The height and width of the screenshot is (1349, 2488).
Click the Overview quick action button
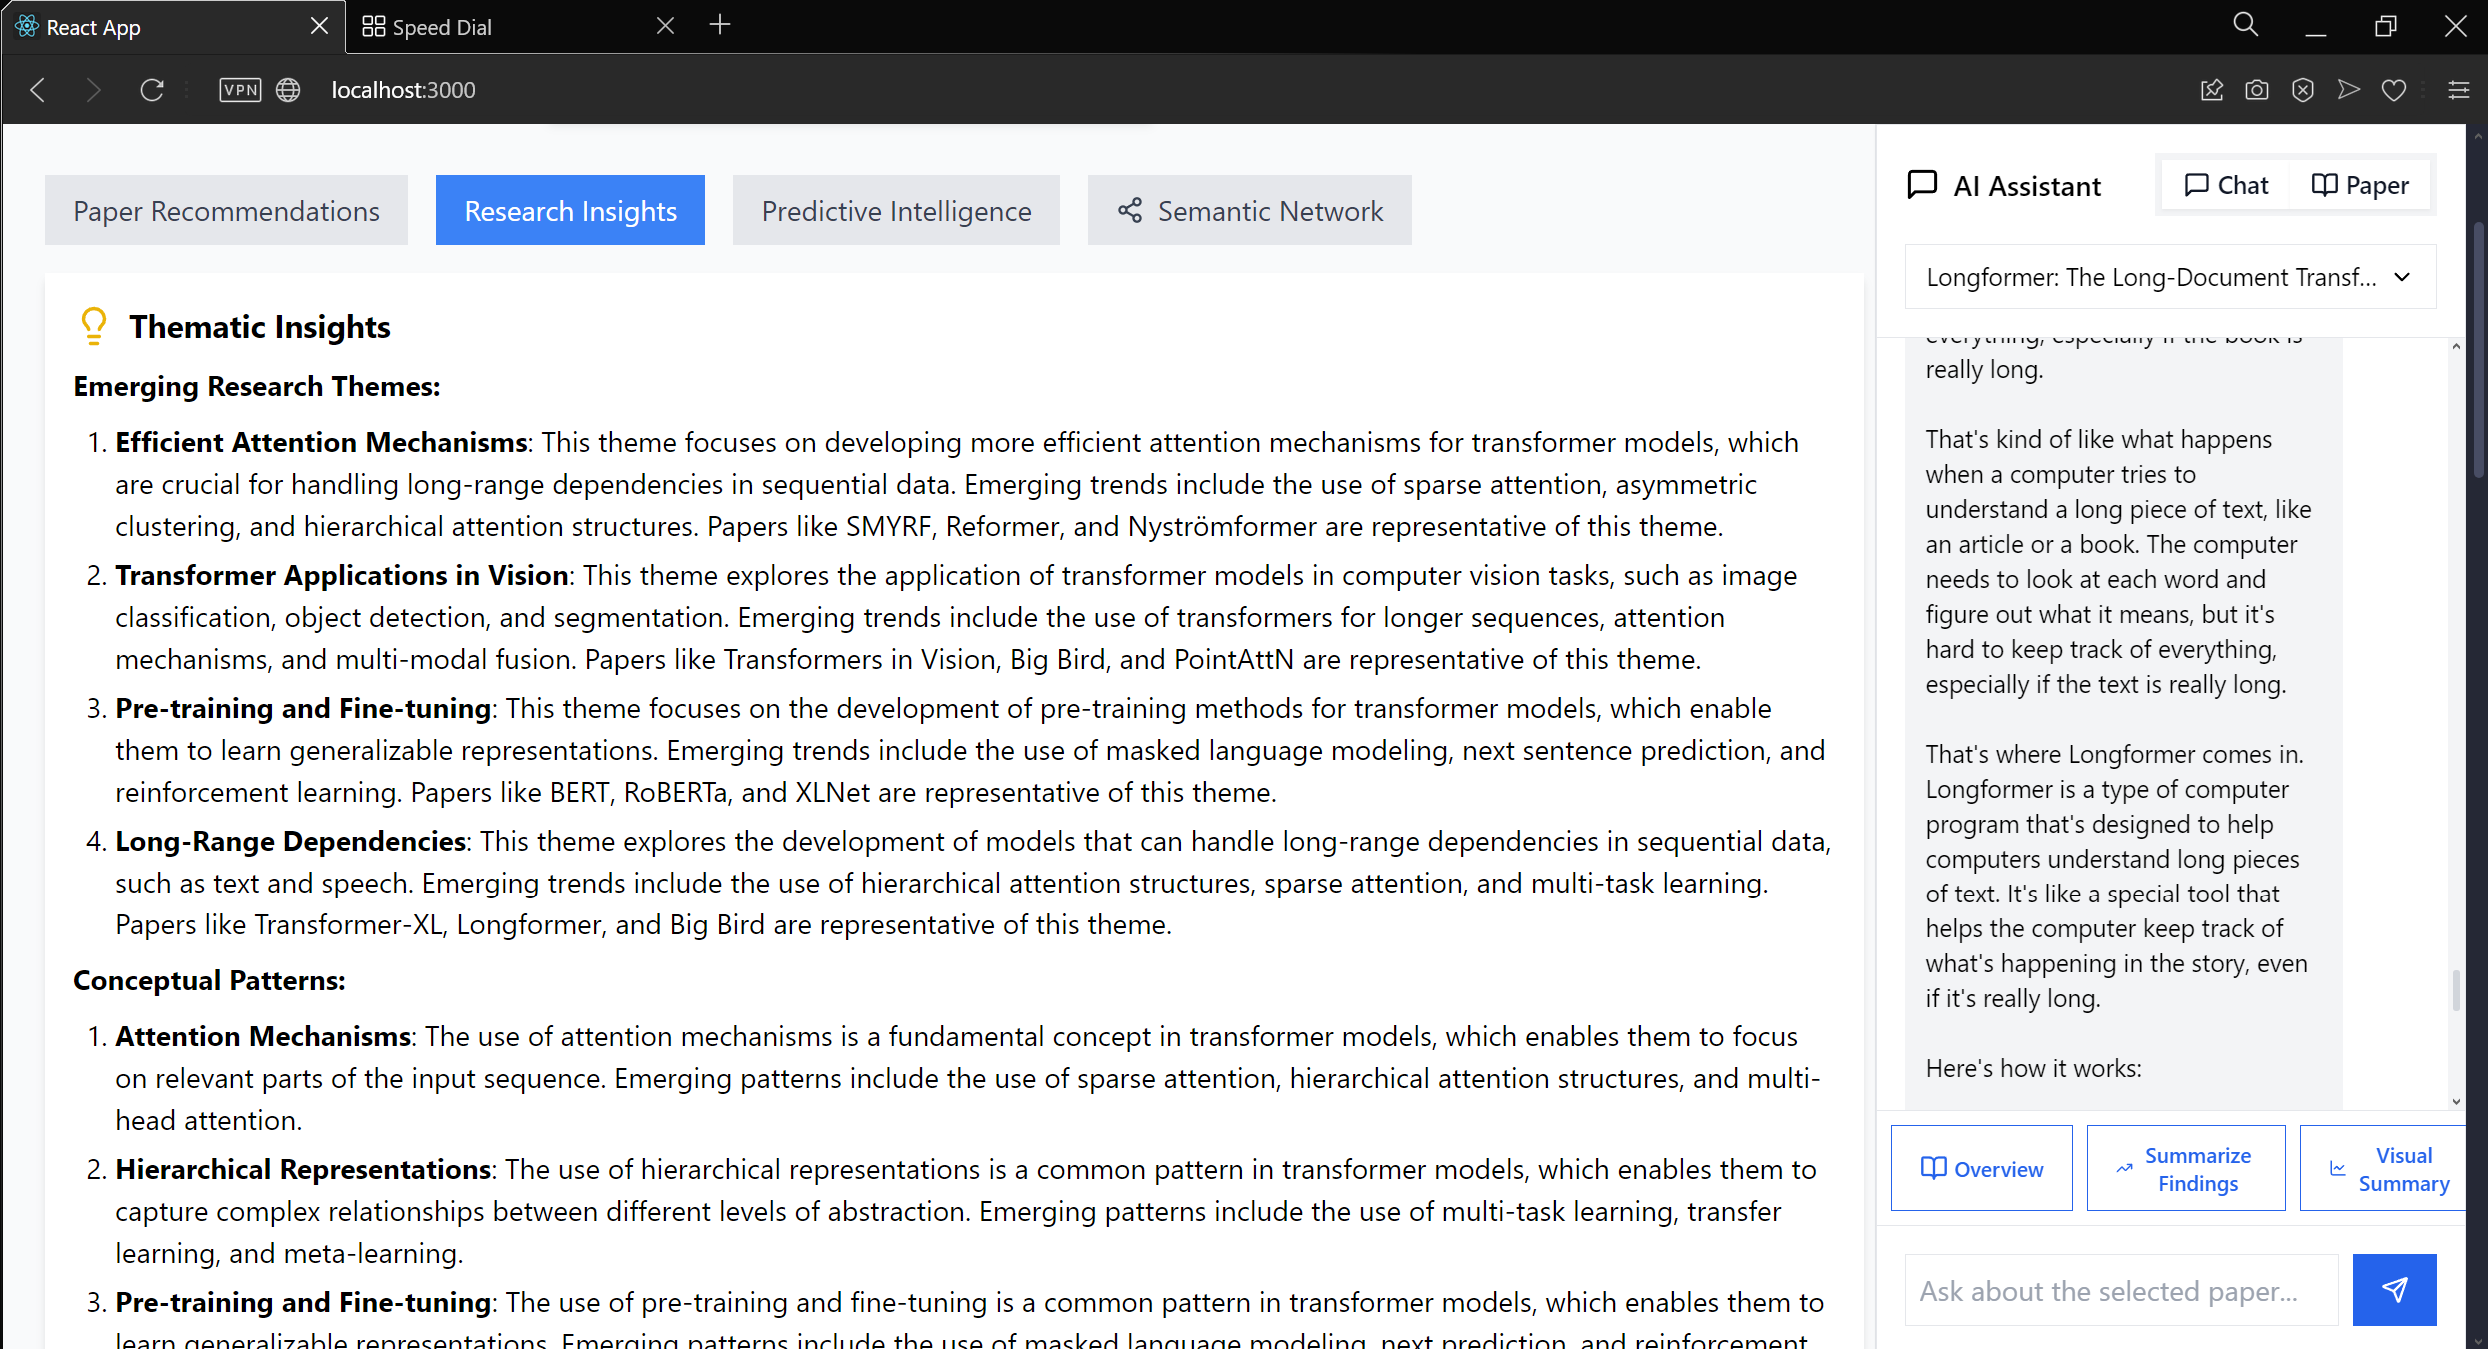click(1981, 1168)
